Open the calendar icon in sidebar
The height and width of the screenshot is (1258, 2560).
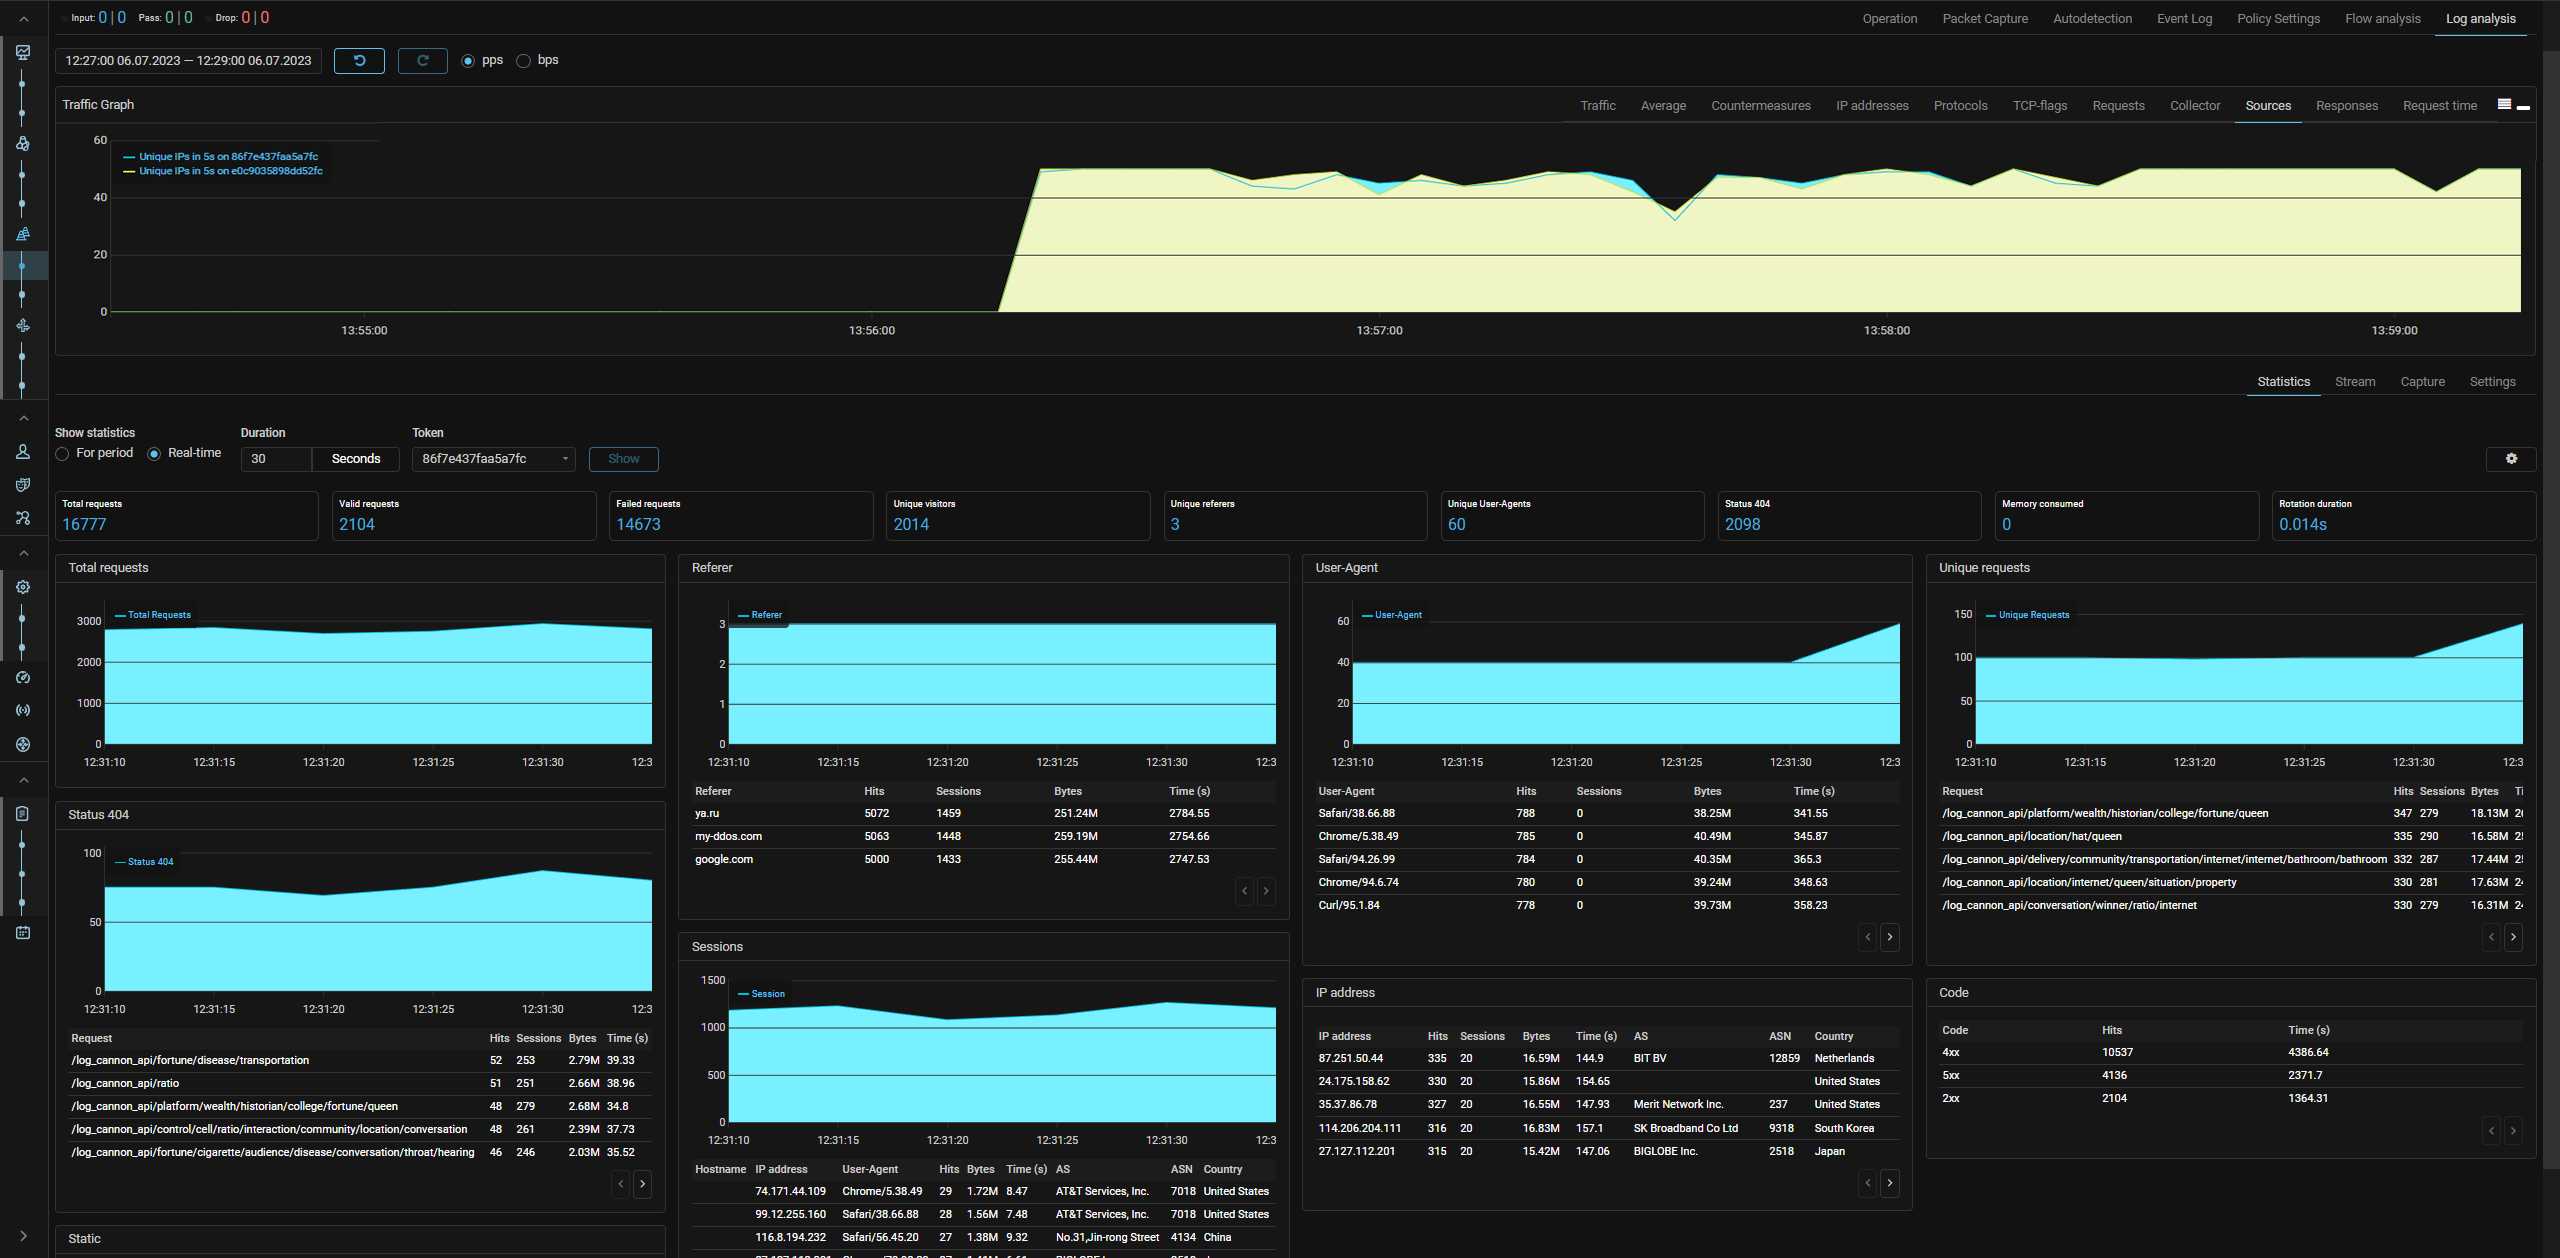[x=23, y=933]
